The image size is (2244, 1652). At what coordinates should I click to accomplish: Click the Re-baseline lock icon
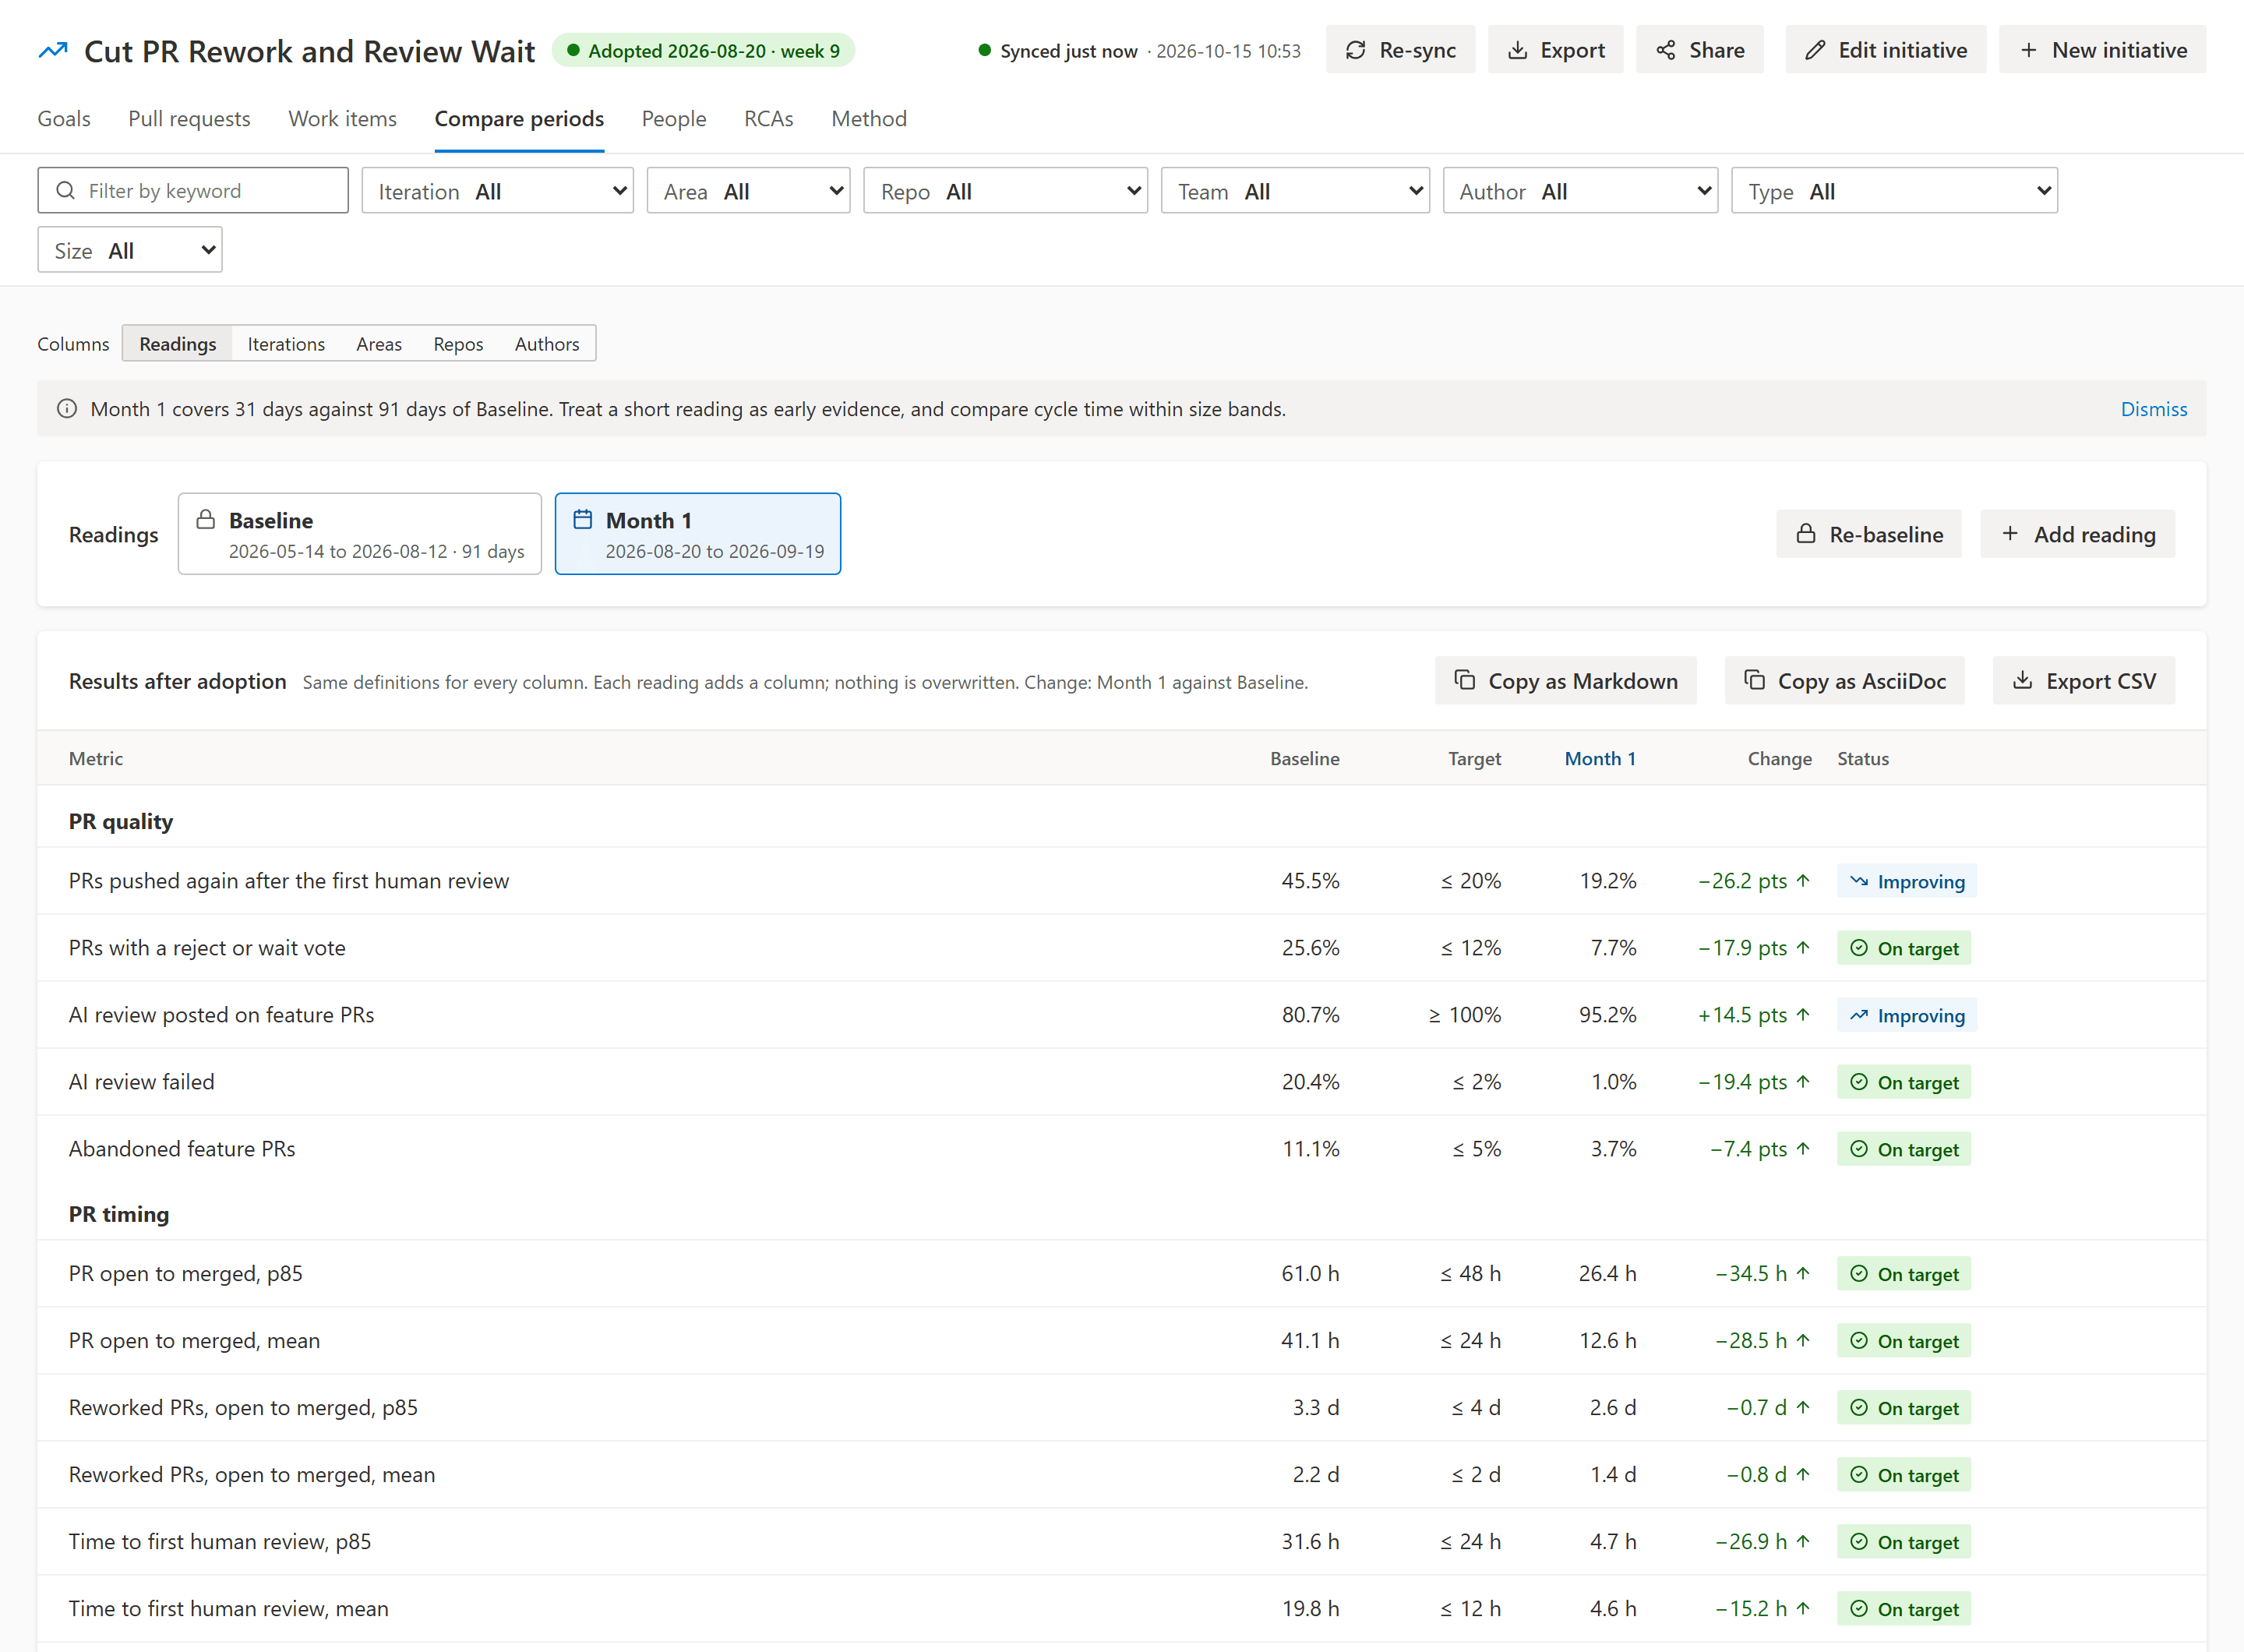(x=1806, y=534)
